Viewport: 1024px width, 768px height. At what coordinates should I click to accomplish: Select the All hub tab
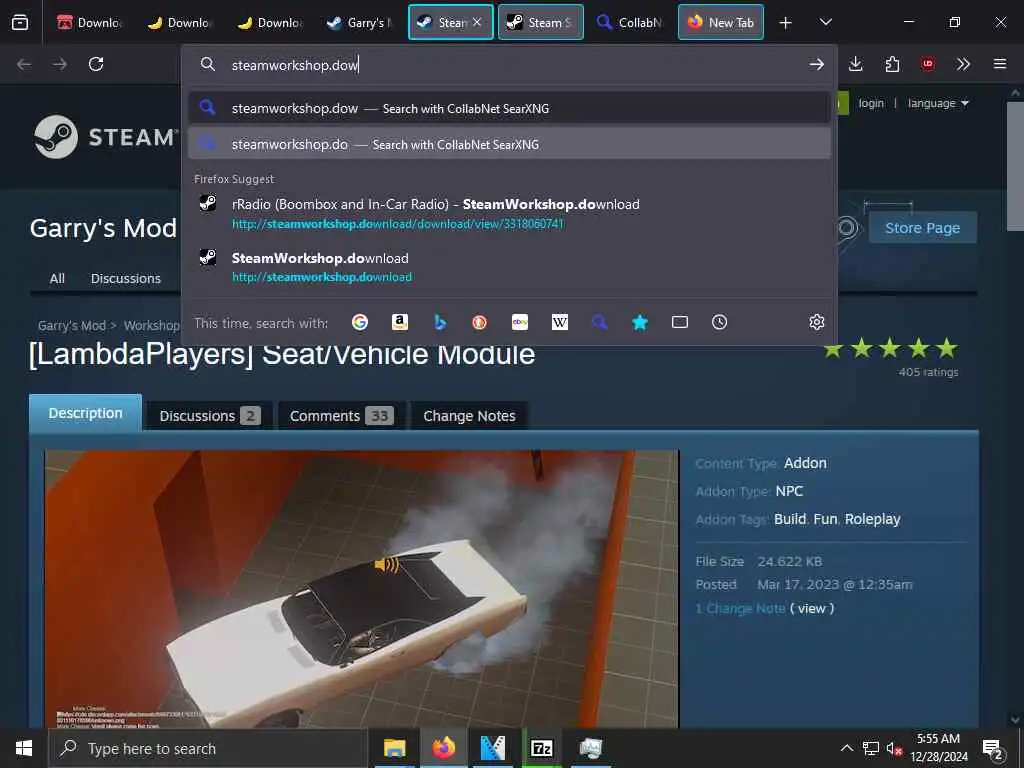pos(57,278)
